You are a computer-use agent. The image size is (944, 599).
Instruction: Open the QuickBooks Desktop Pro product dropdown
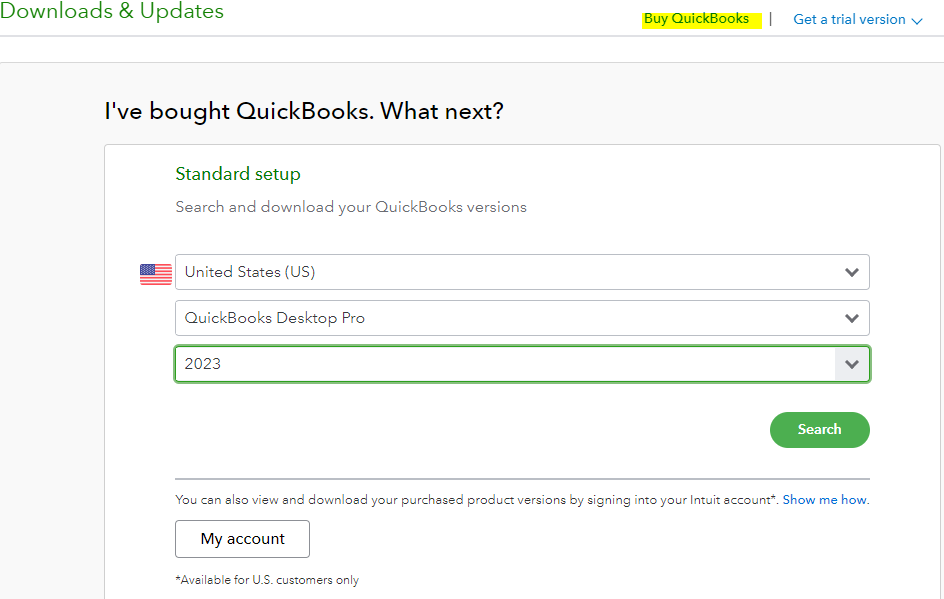[x=522, y=318]
